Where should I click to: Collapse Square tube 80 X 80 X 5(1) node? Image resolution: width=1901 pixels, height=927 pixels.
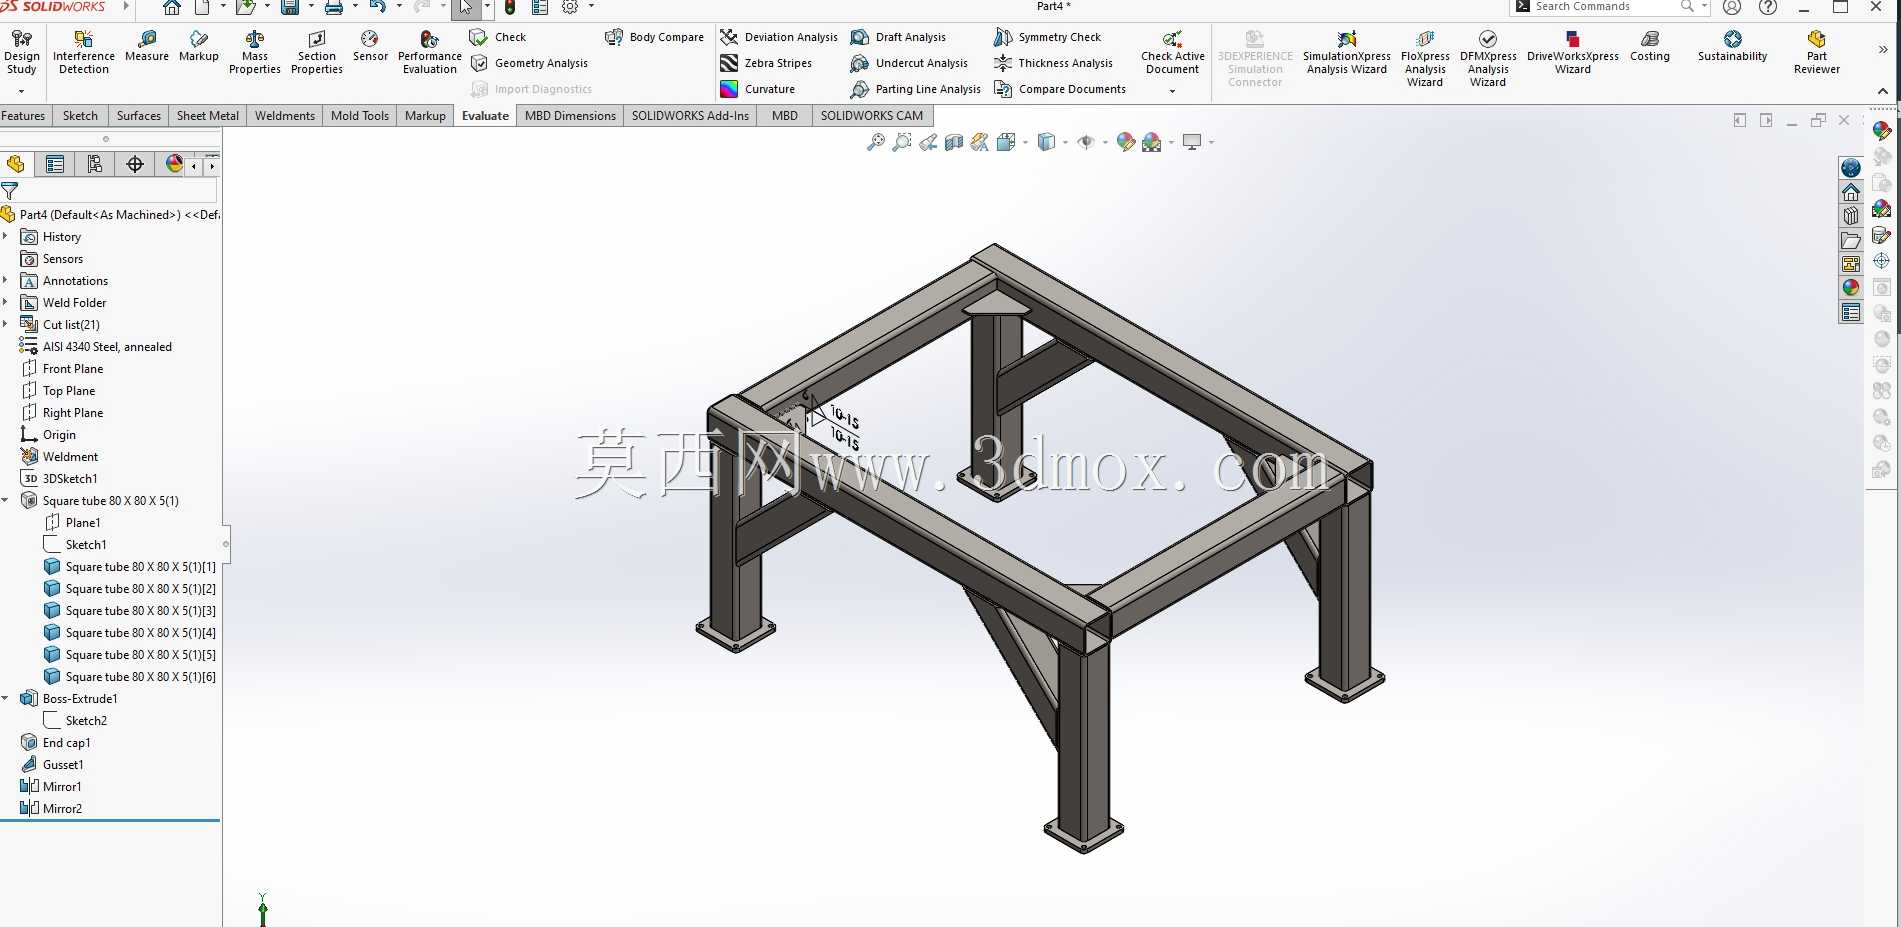(x=6, y=501)
